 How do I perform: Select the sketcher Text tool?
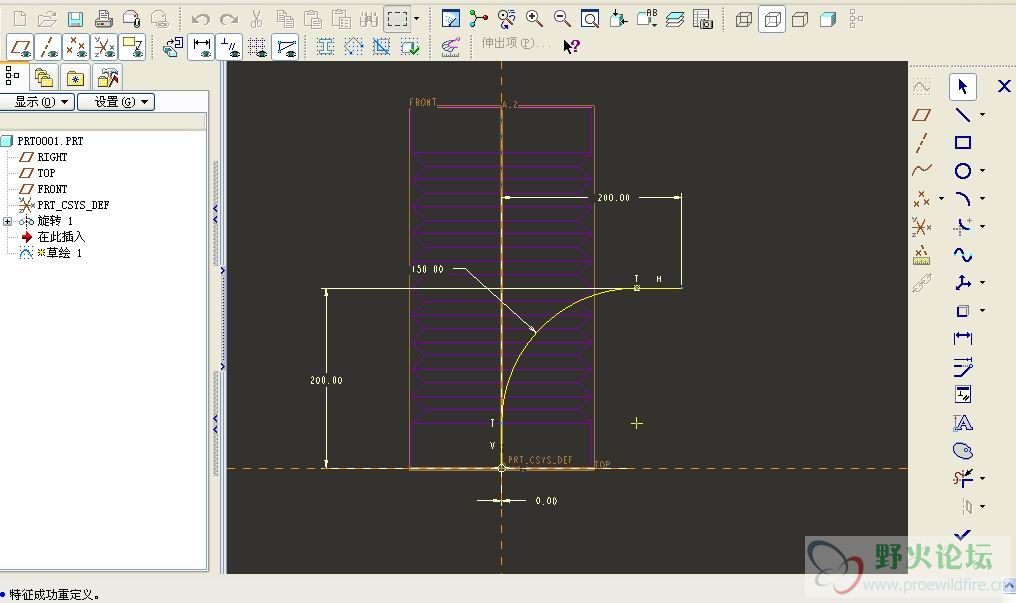point(963,423)
